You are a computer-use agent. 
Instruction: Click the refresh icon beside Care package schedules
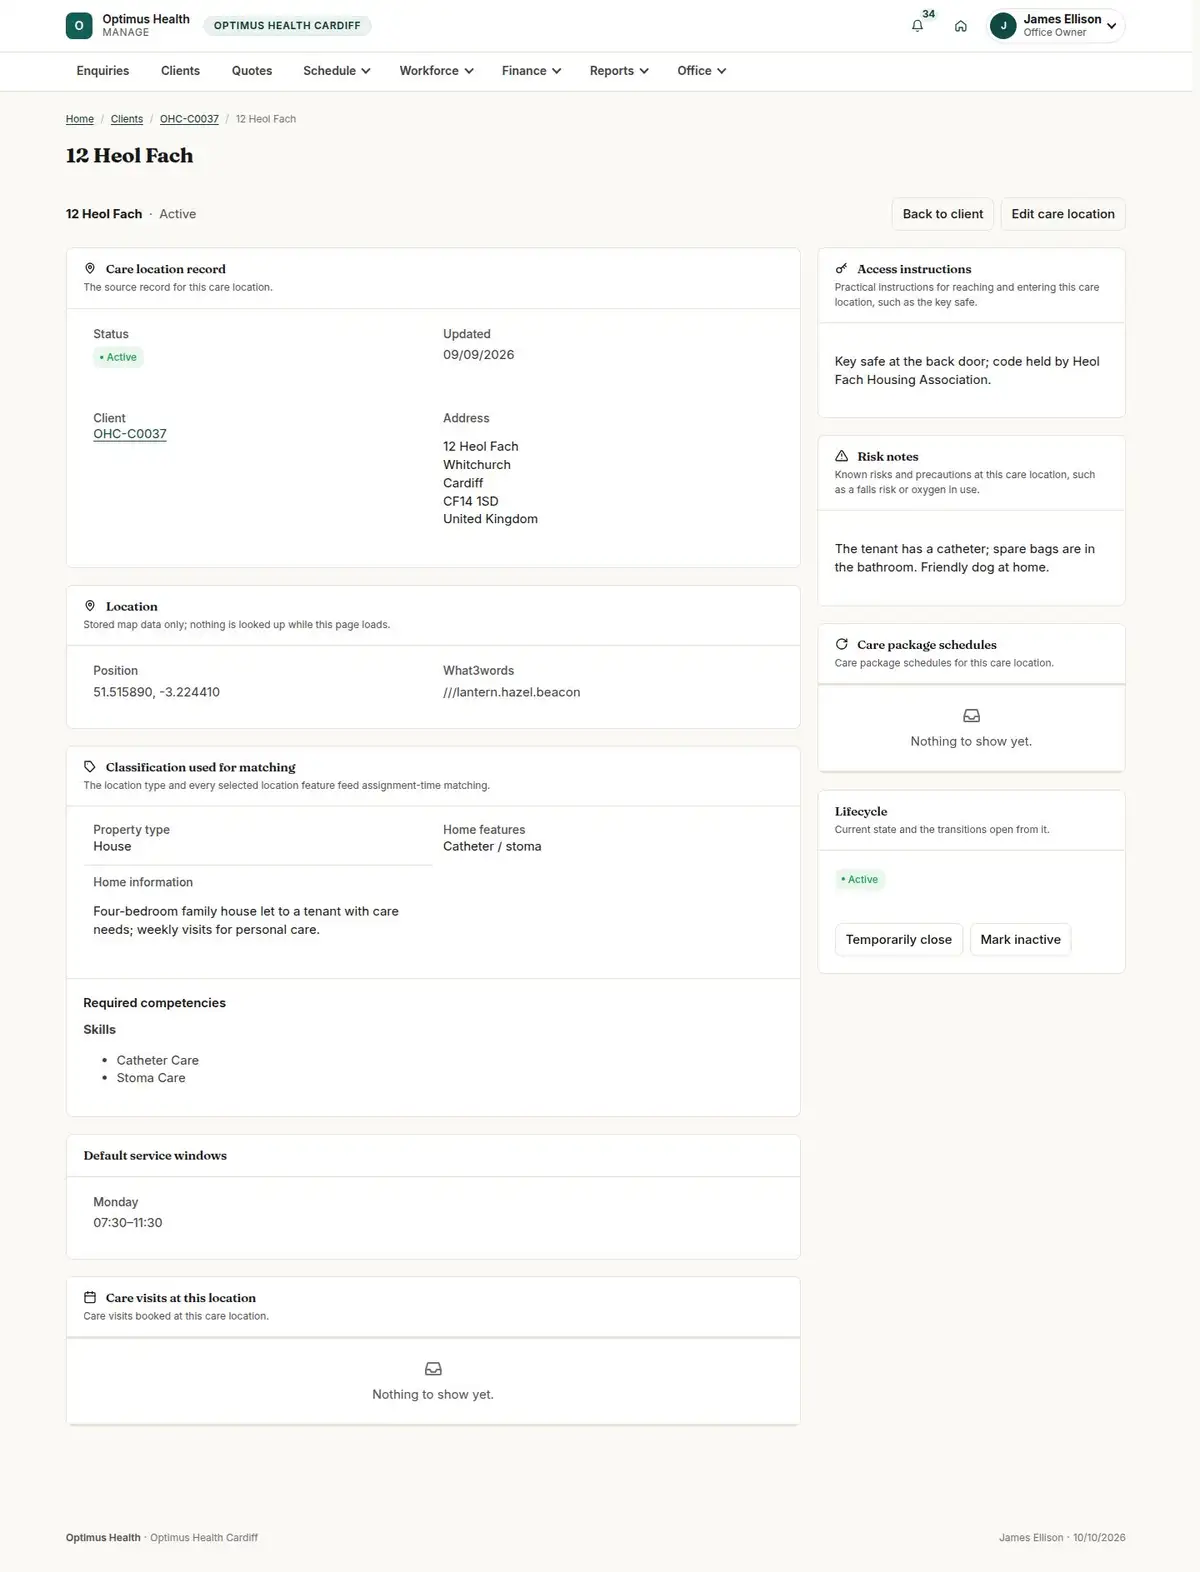coord(842,644)
